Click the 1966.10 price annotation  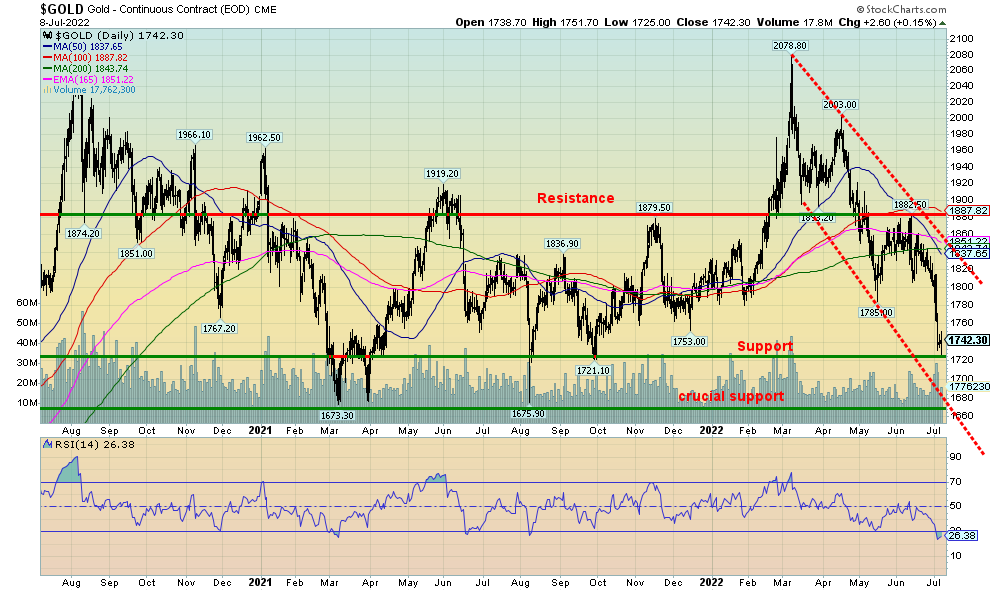click(193, 135)
